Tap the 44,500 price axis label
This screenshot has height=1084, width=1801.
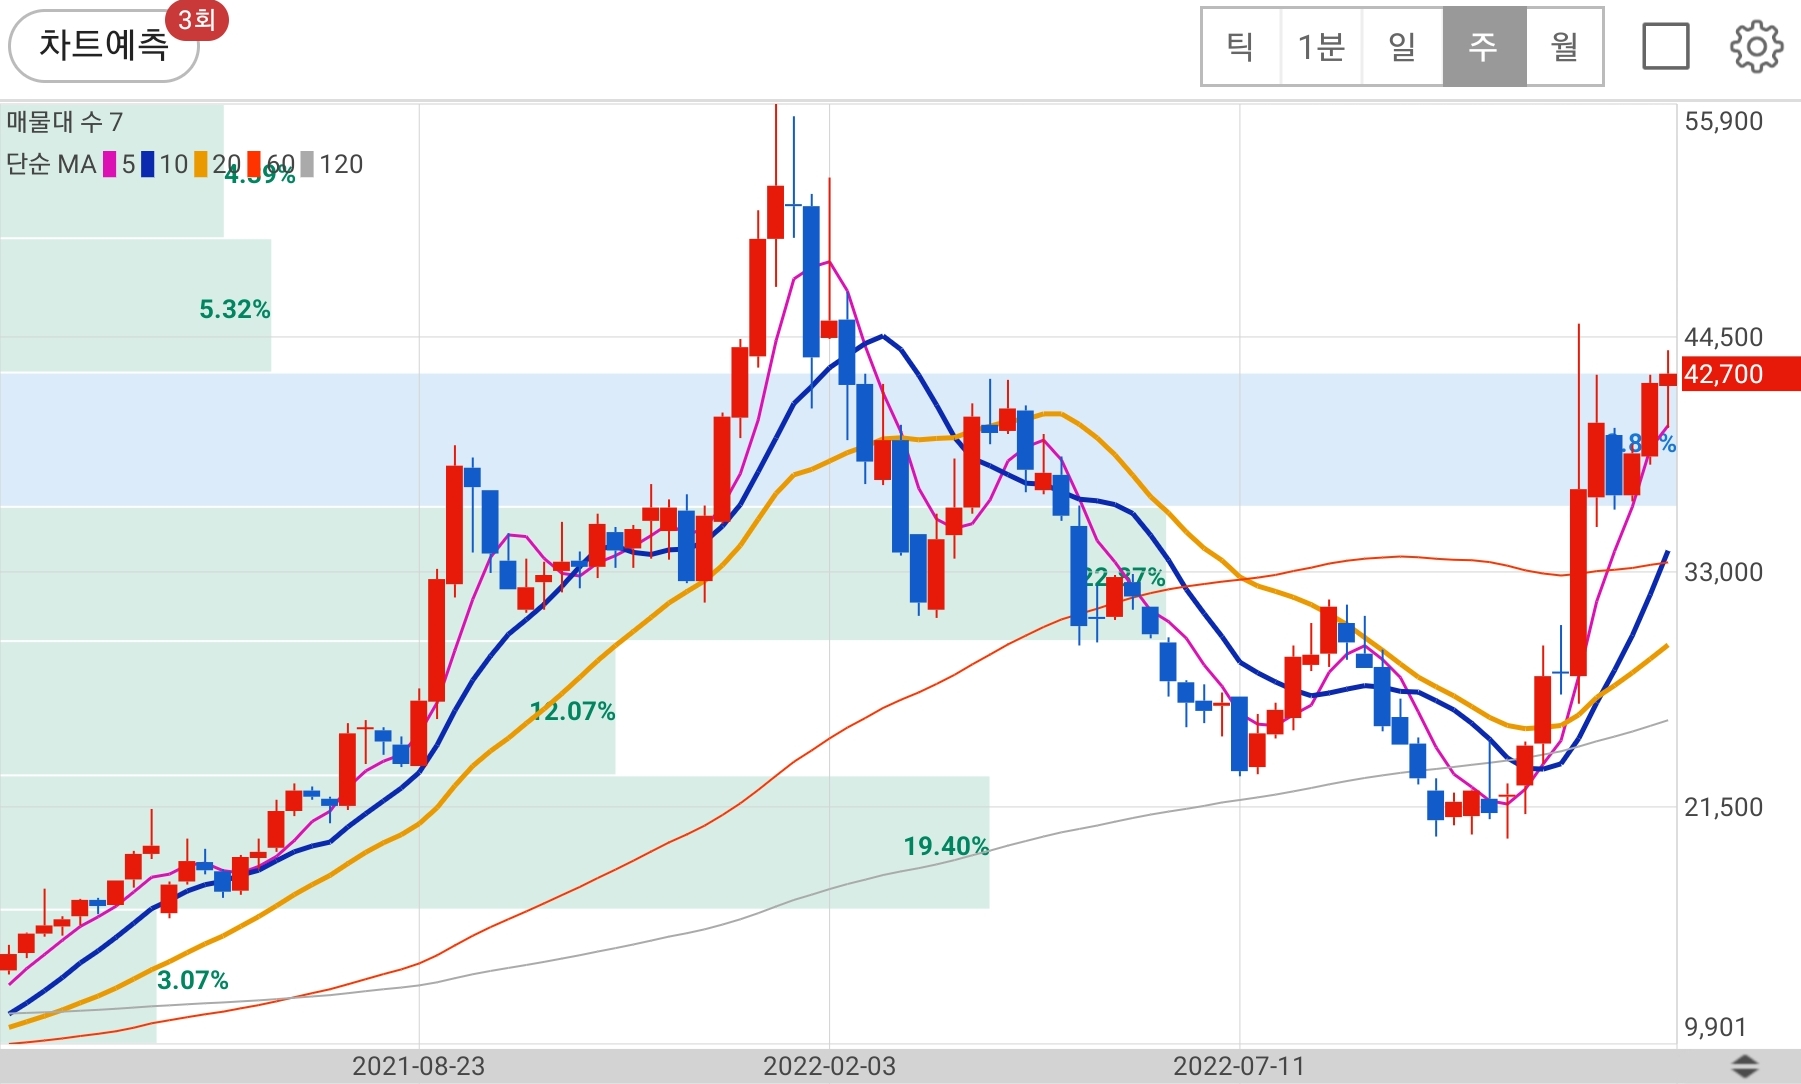click(1723, 337)
